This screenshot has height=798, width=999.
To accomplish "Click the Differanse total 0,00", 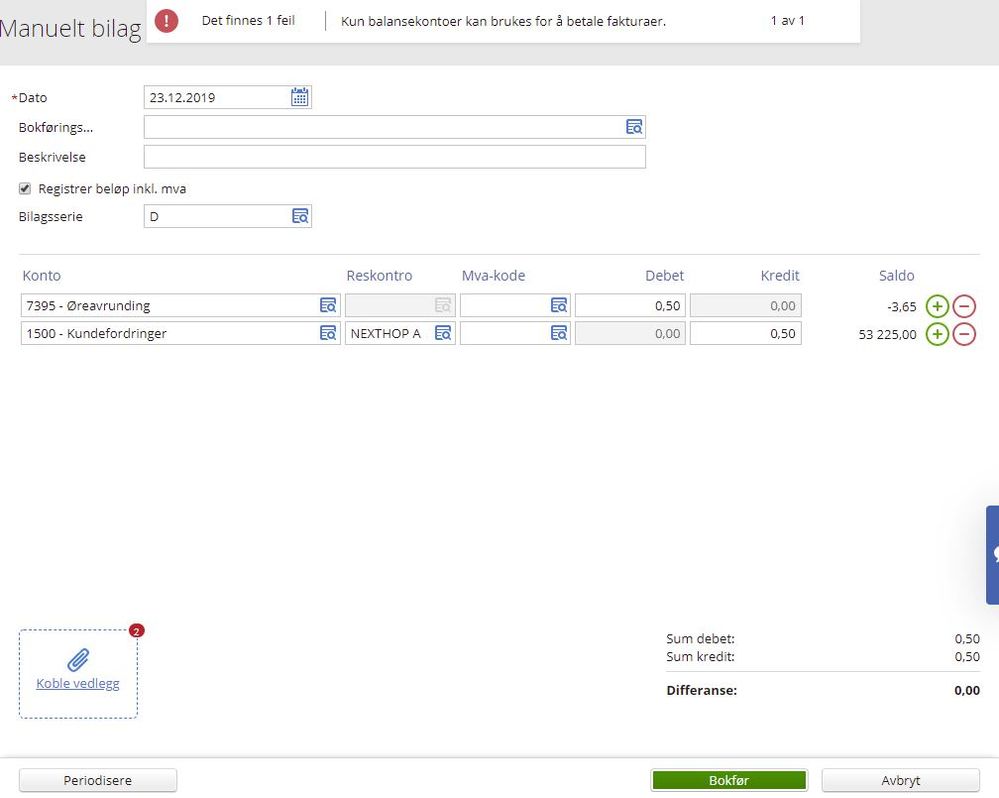I will pos(967,690).
